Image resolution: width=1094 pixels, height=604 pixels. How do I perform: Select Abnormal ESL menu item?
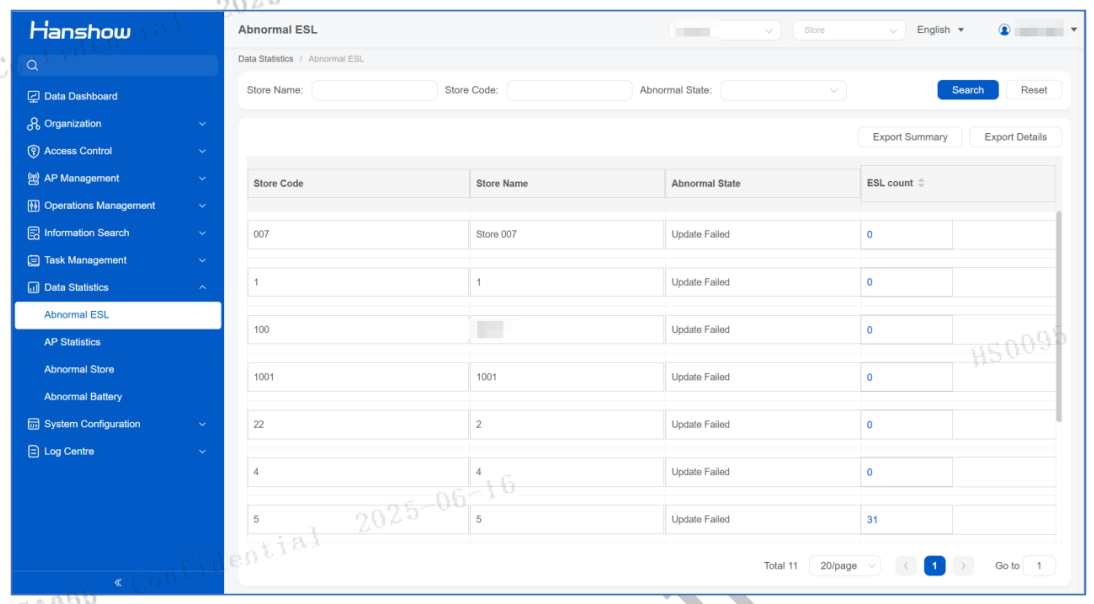click(118, 315)
